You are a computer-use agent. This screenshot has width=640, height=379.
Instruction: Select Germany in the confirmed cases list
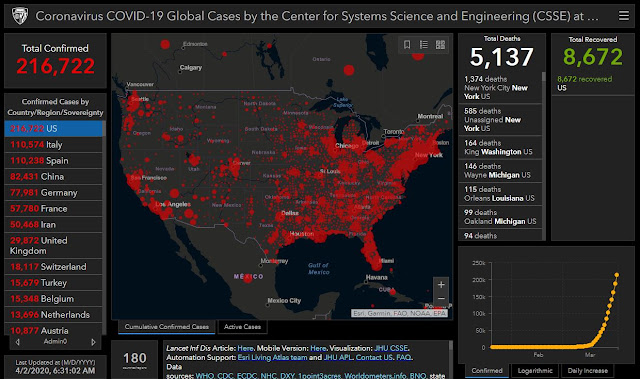click(x=53, y=193)
